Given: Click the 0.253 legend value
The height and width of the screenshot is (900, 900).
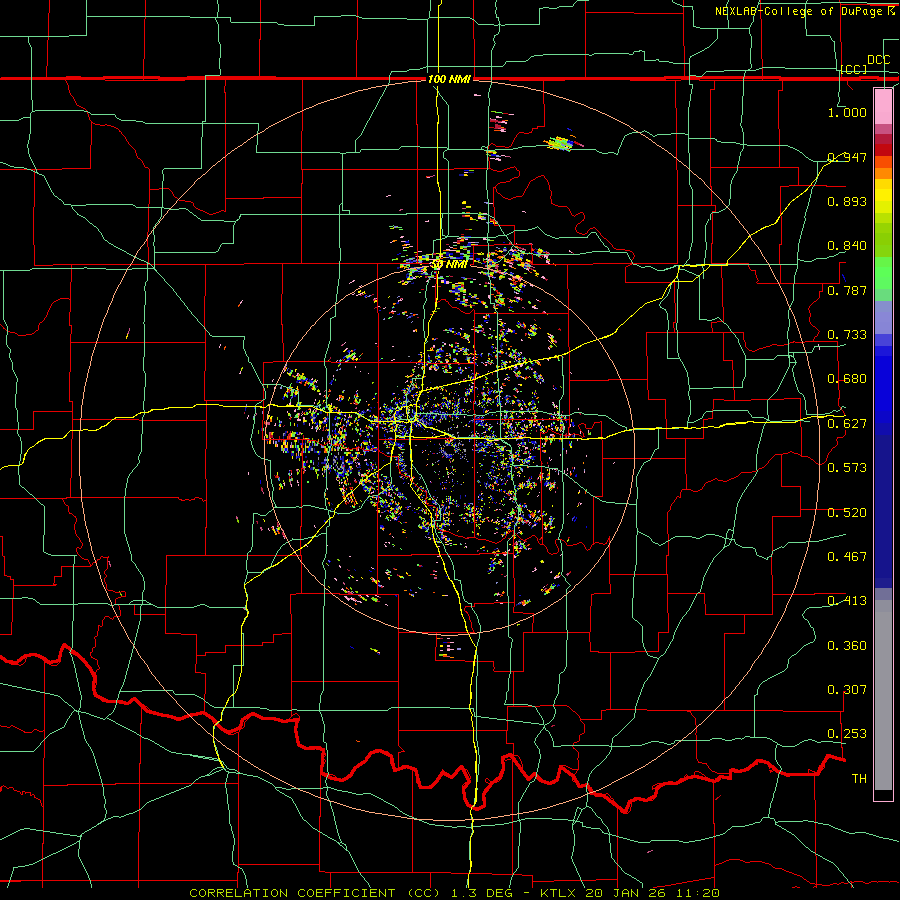Looking at the screenshot, I should [847, 734].
